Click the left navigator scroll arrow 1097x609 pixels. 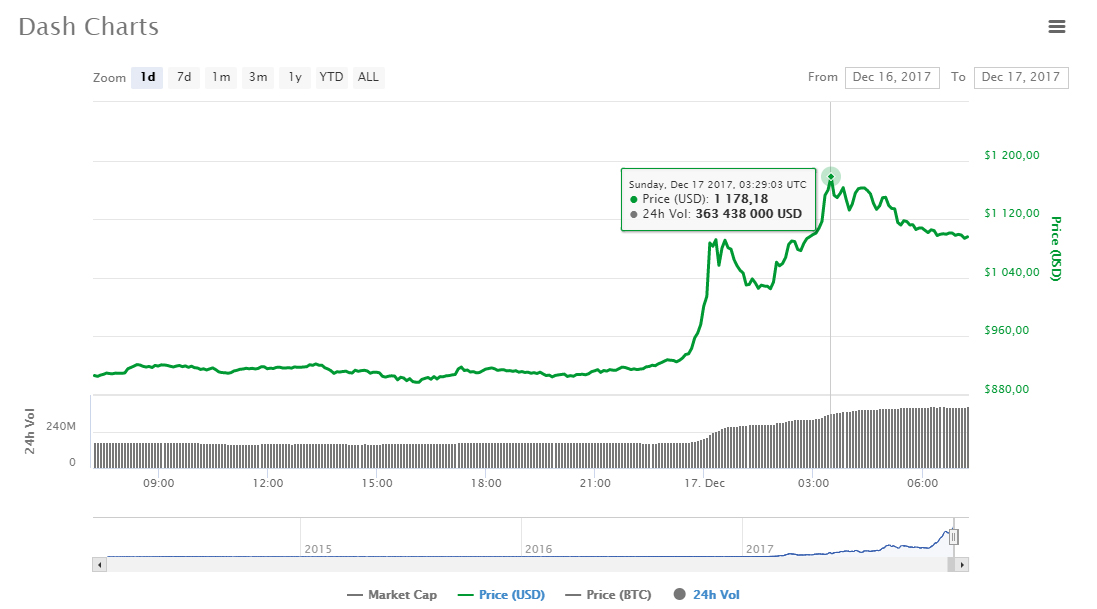(x=99, y=564)
